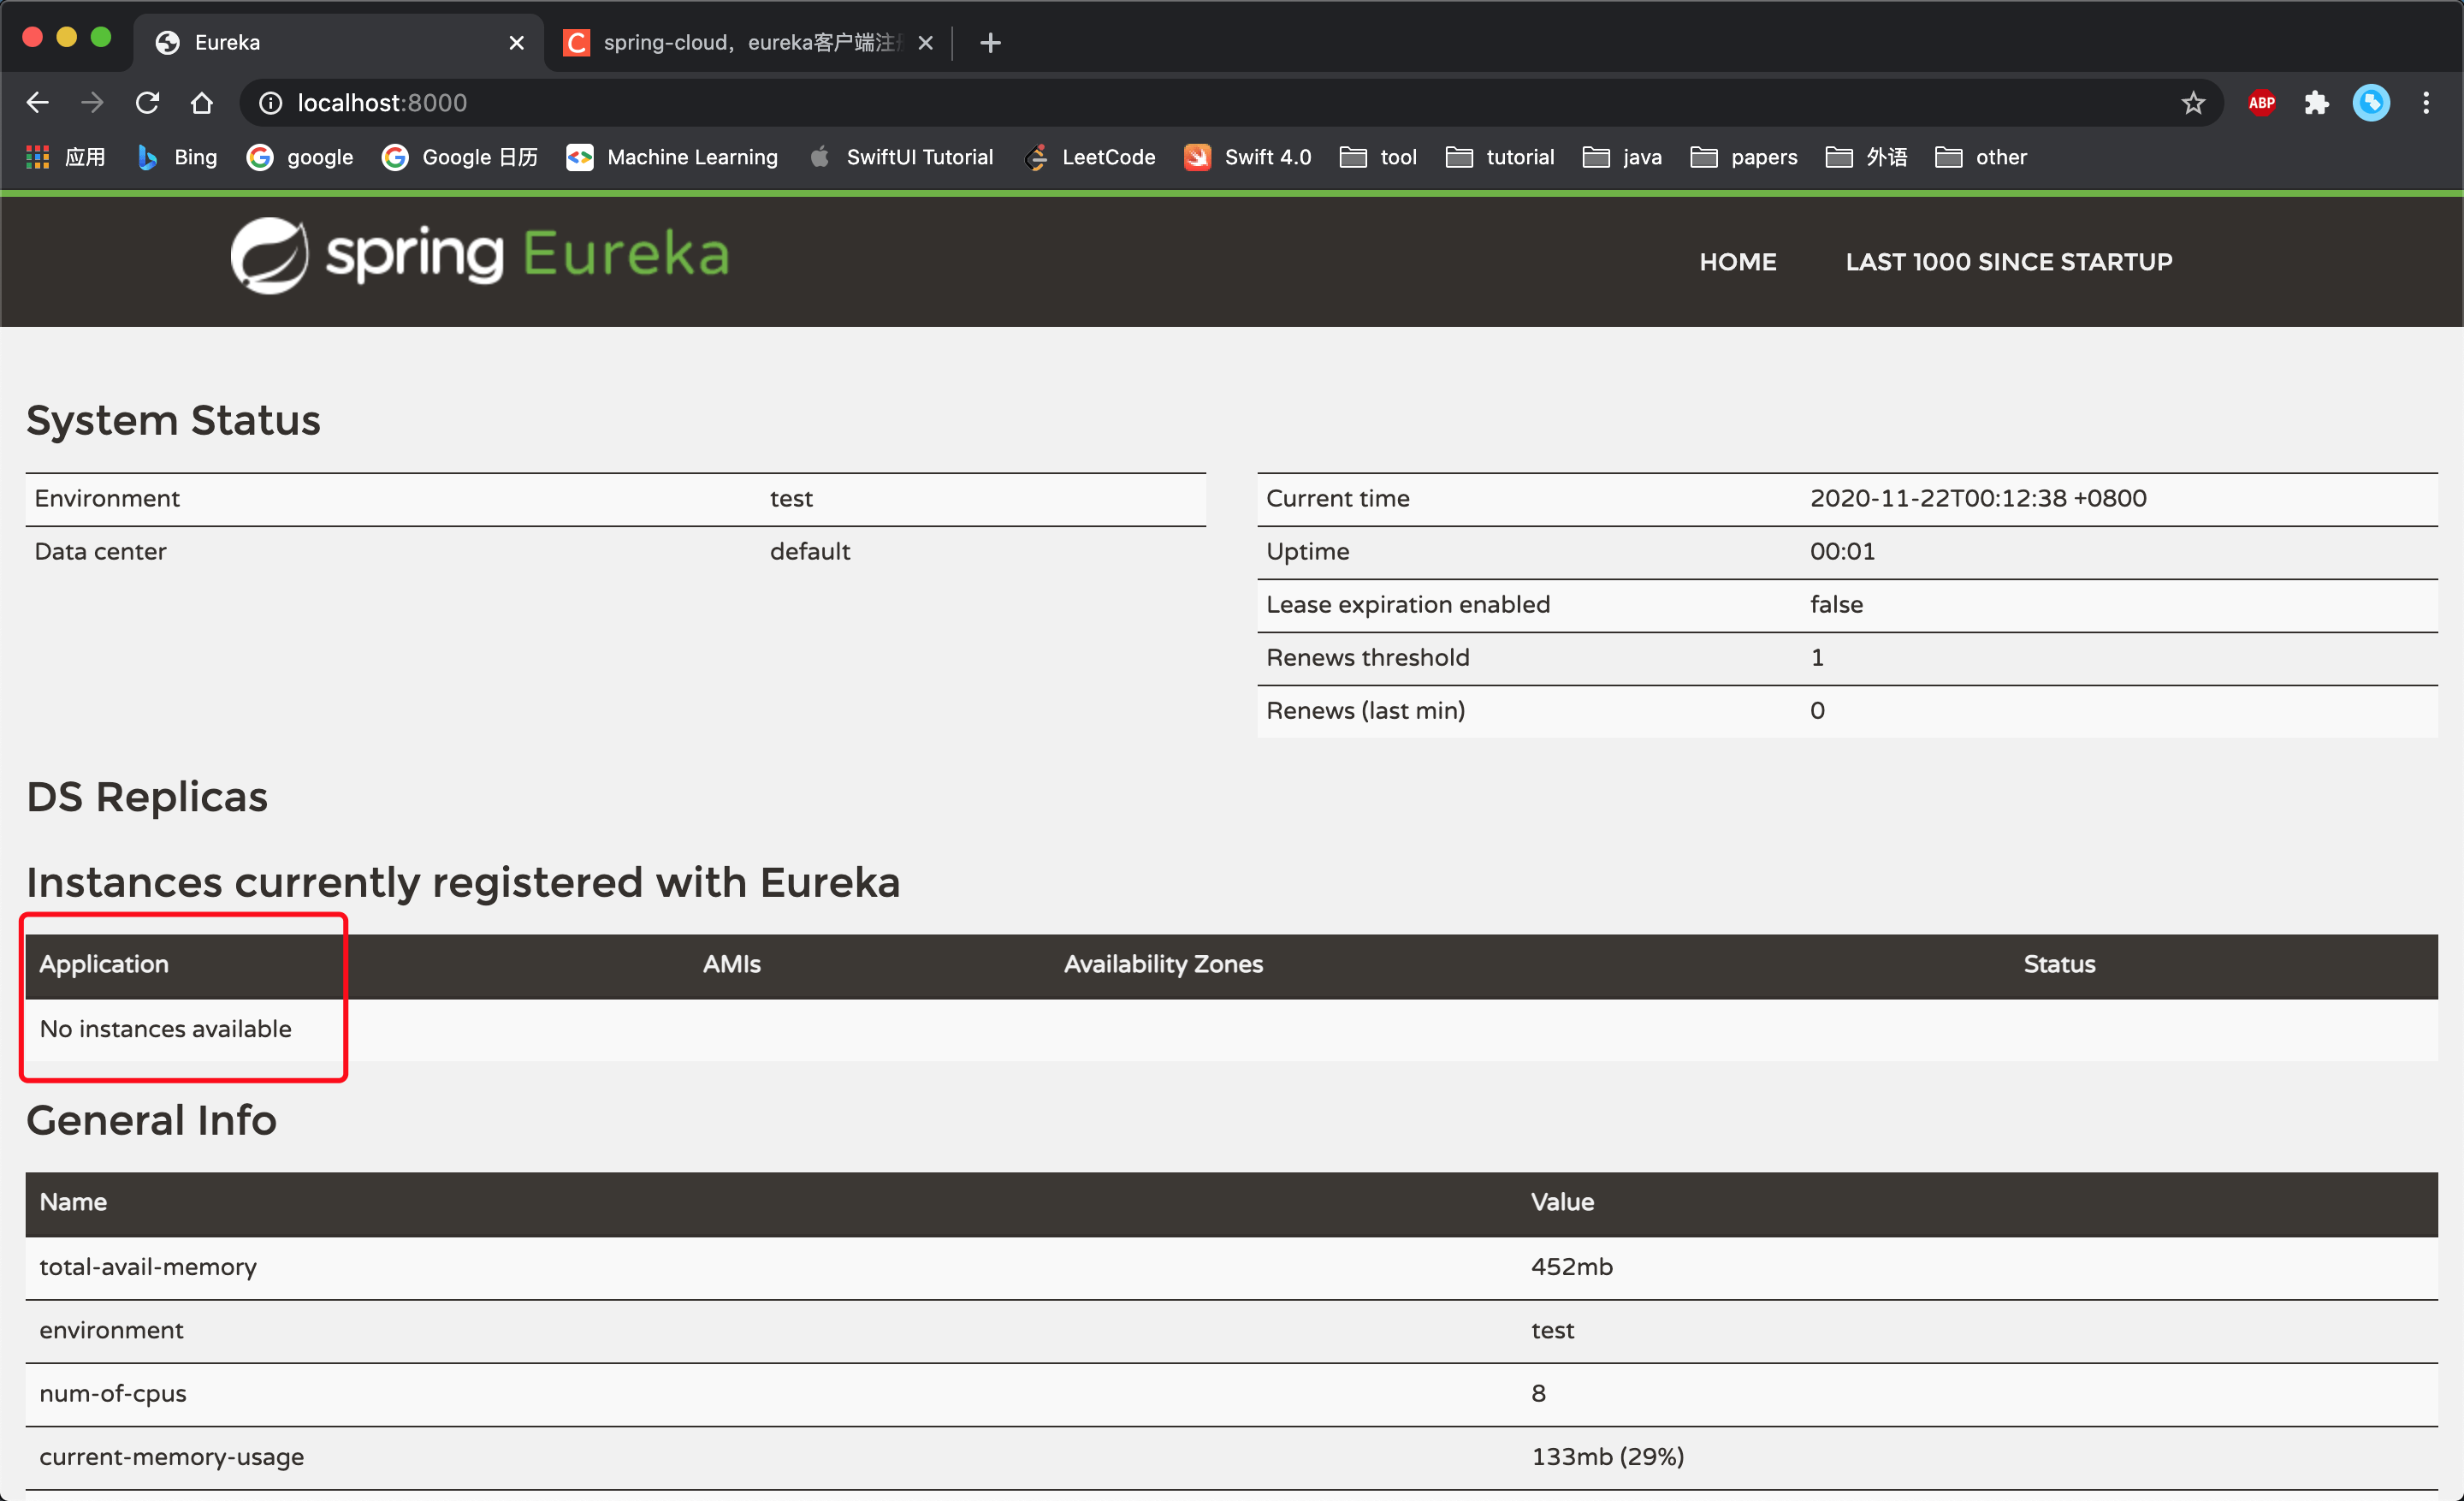The width and height of the screenshot is (2464, 1501).
Task: Click the 452mb memory value
Action: coord(1572,1267)
